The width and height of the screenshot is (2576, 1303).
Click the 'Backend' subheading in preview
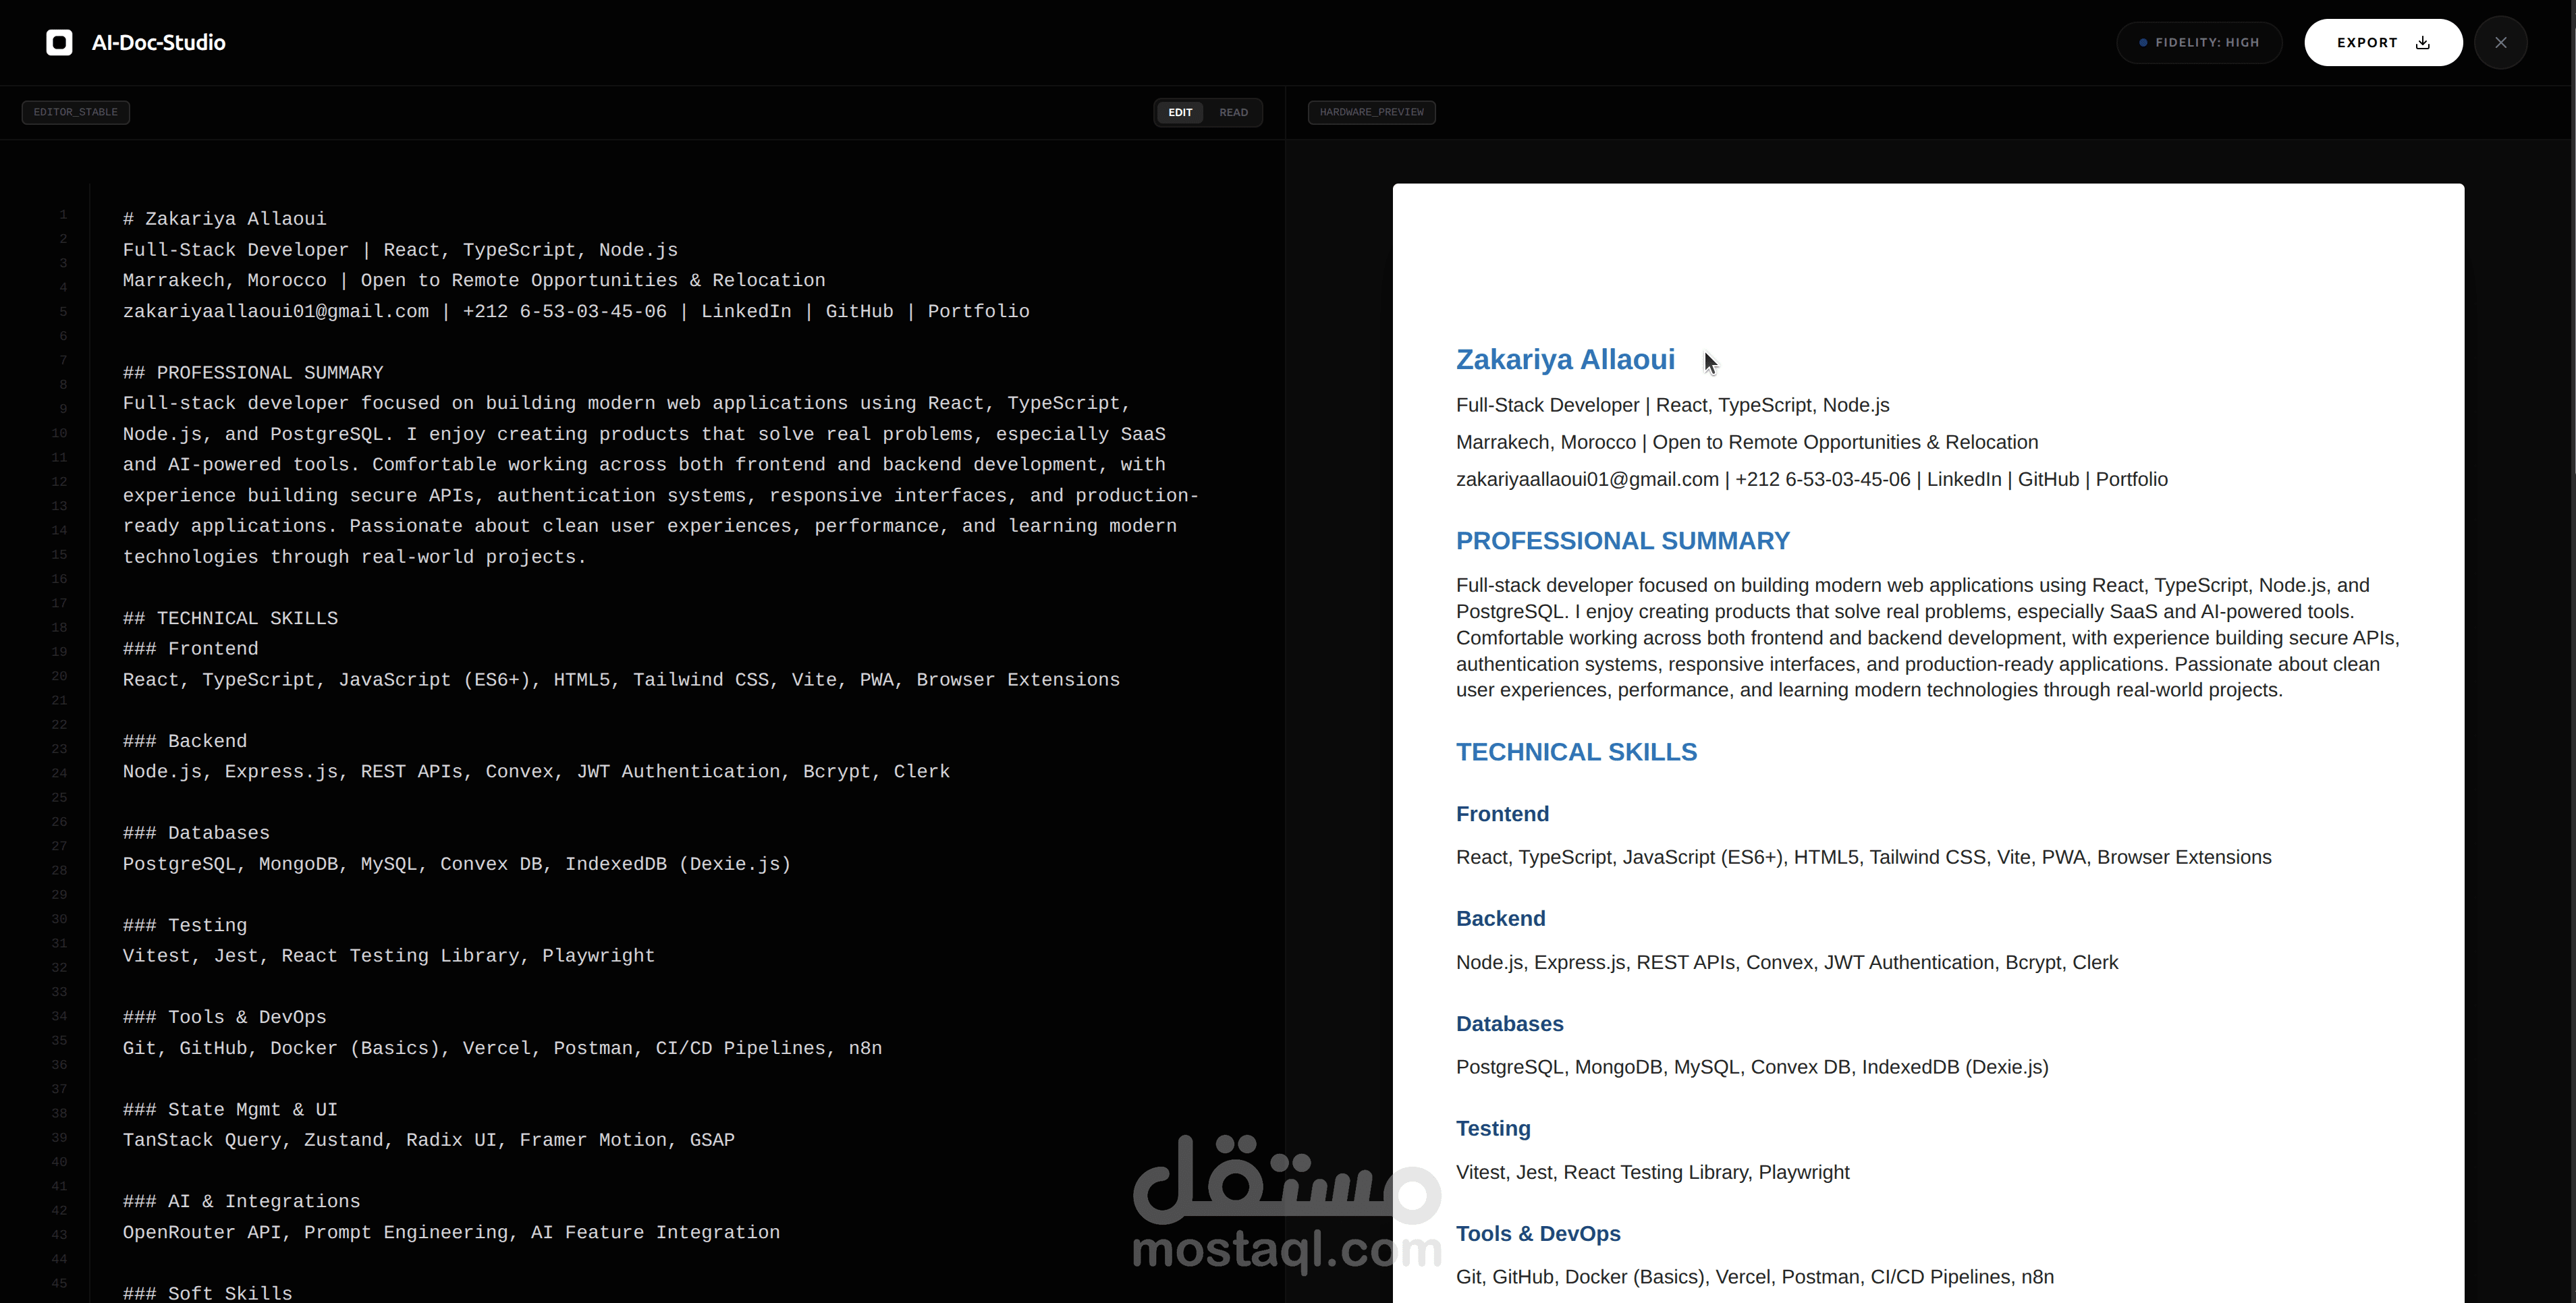tap(1500, 919)
